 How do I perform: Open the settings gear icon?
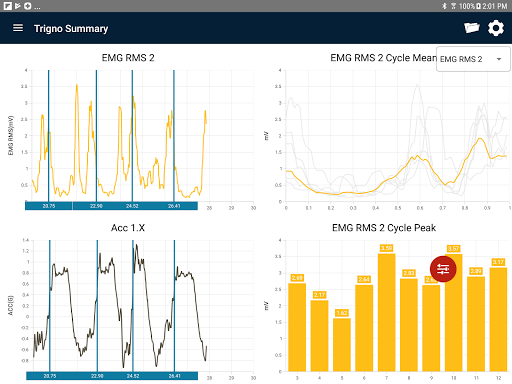[496, 28]
